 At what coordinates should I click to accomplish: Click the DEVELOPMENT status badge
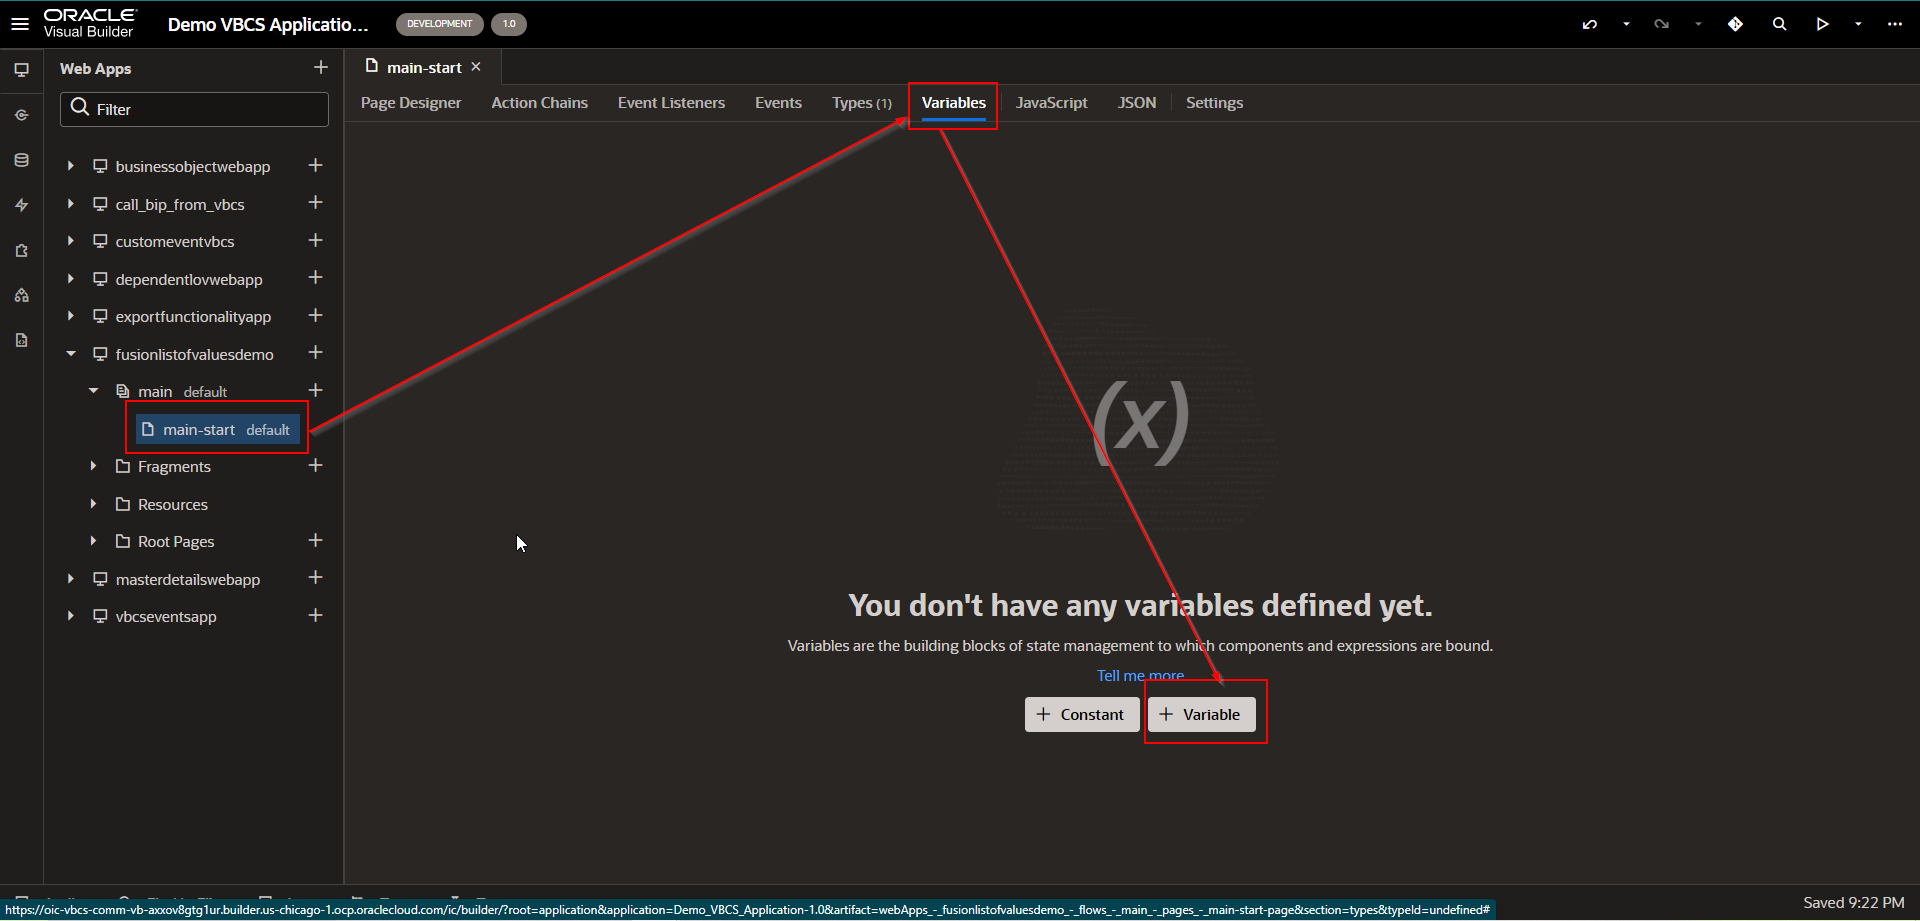pos(439,24)
